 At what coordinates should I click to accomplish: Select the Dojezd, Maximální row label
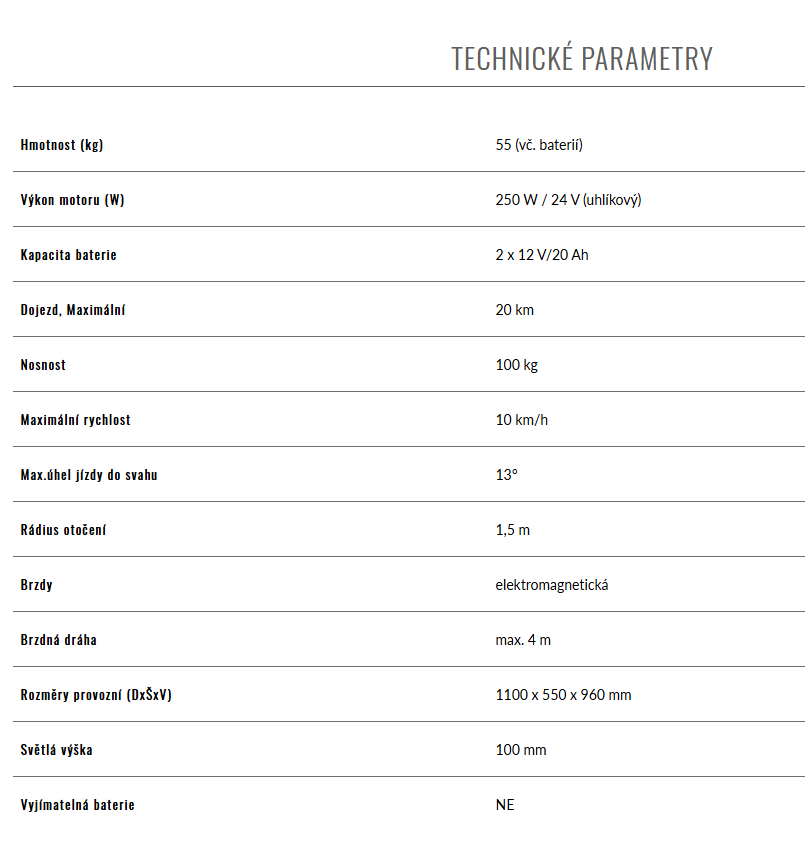(73, 310)
